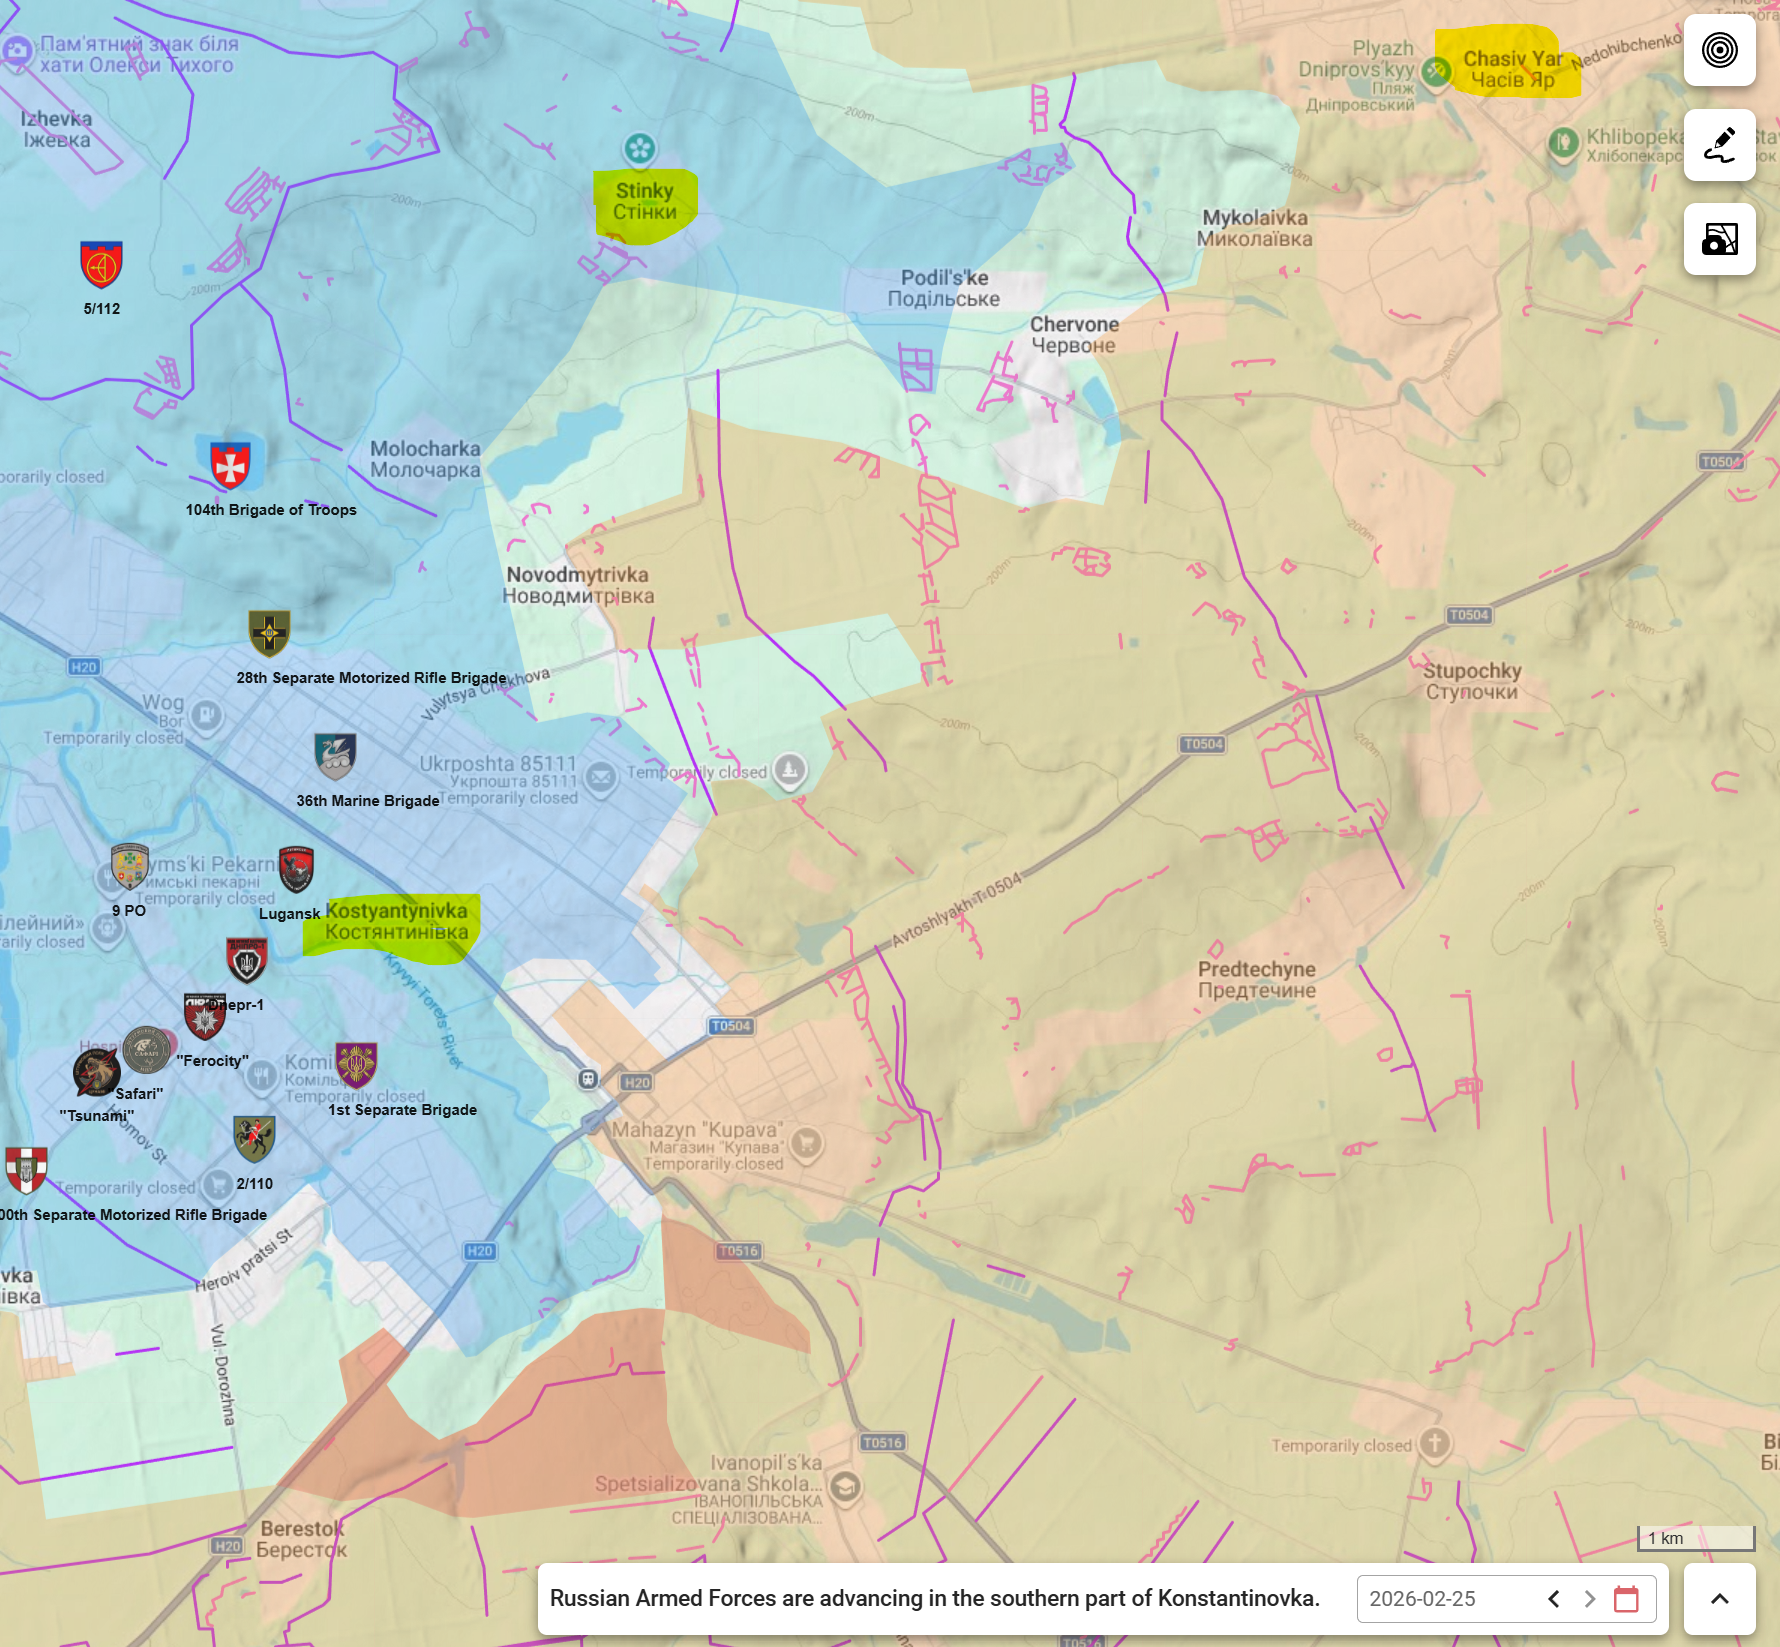Viewport: 1780px width, 1647px height.
Task: Select the Molocharka village label
Action: (x=425, y=459)
